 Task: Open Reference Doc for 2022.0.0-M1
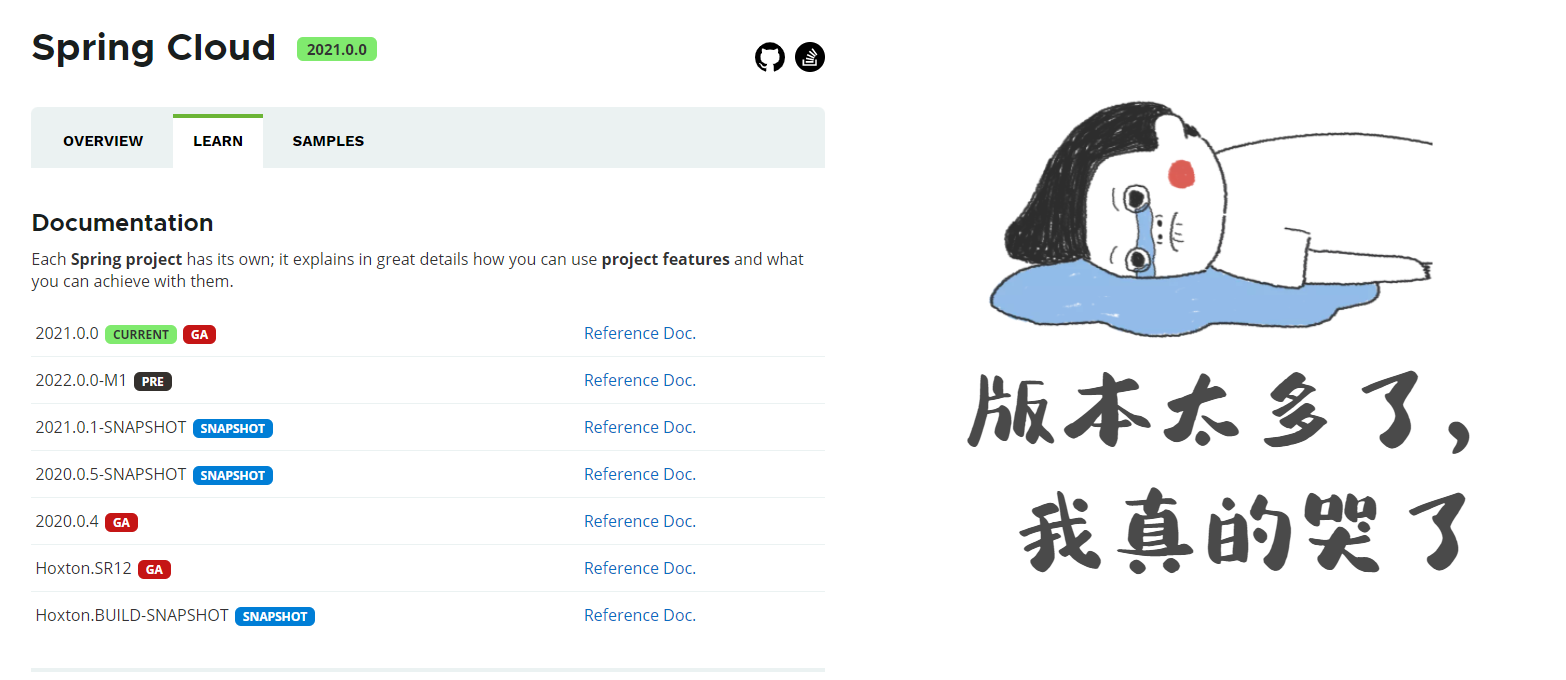639,379
